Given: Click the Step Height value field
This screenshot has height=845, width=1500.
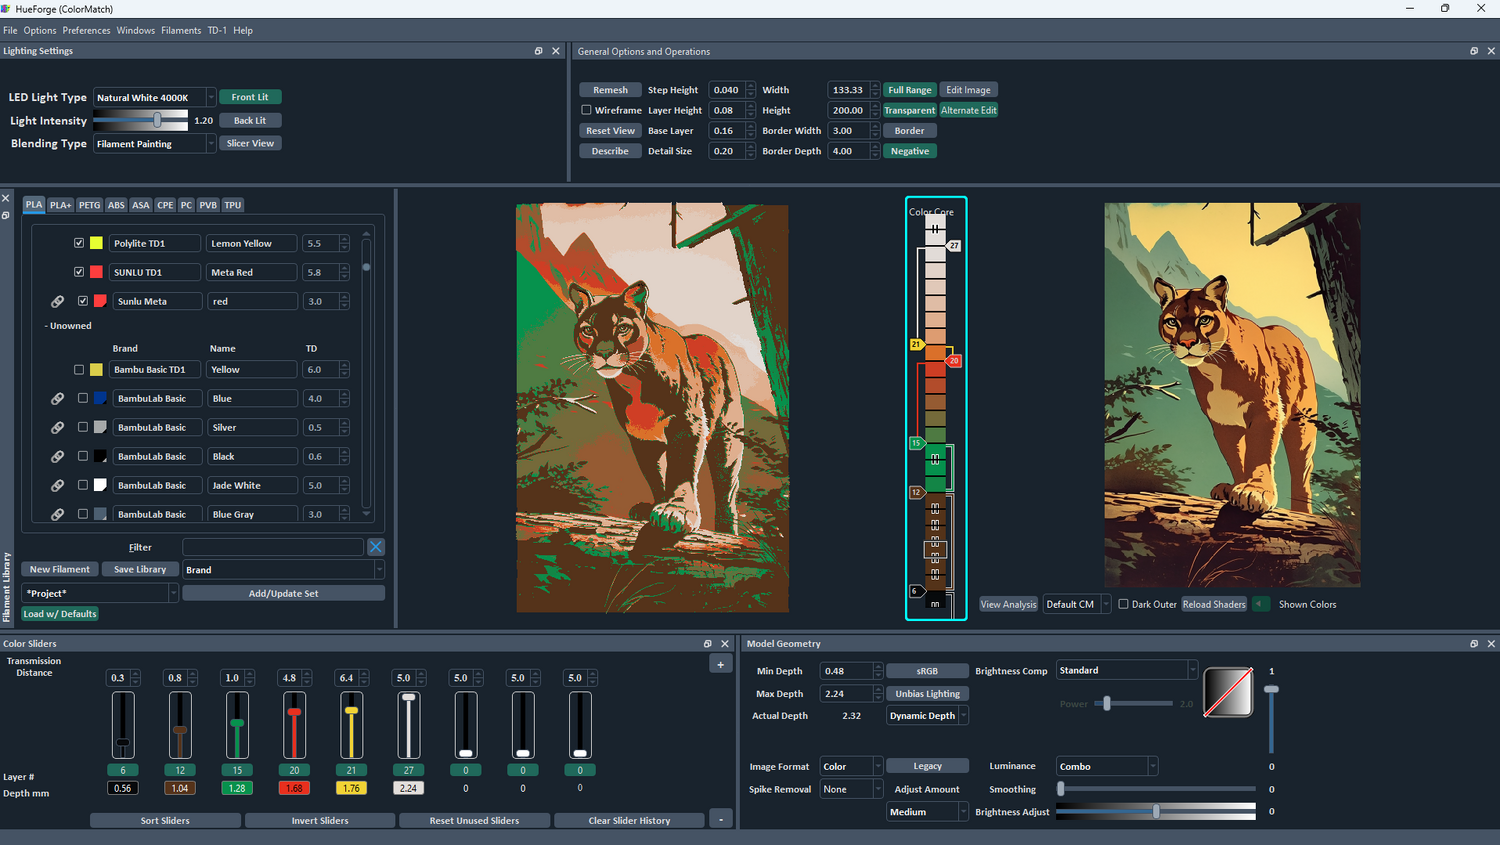Looking at the screenshot, I should tap(727, 90).
